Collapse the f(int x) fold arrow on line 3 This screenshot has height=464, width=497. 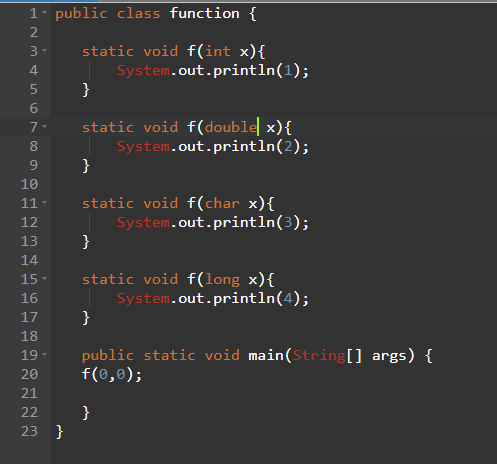(45, 51)
